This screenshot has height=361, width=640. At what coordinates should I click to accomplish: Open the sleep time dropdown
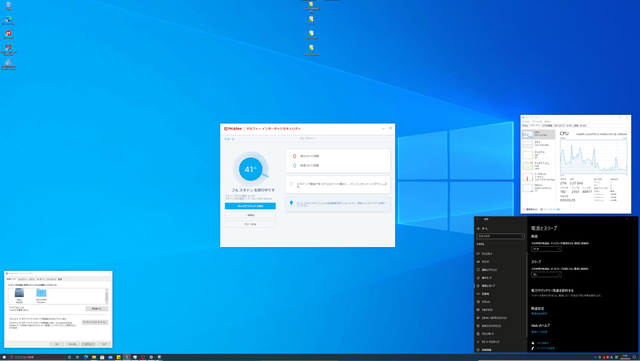coord(546,274)
